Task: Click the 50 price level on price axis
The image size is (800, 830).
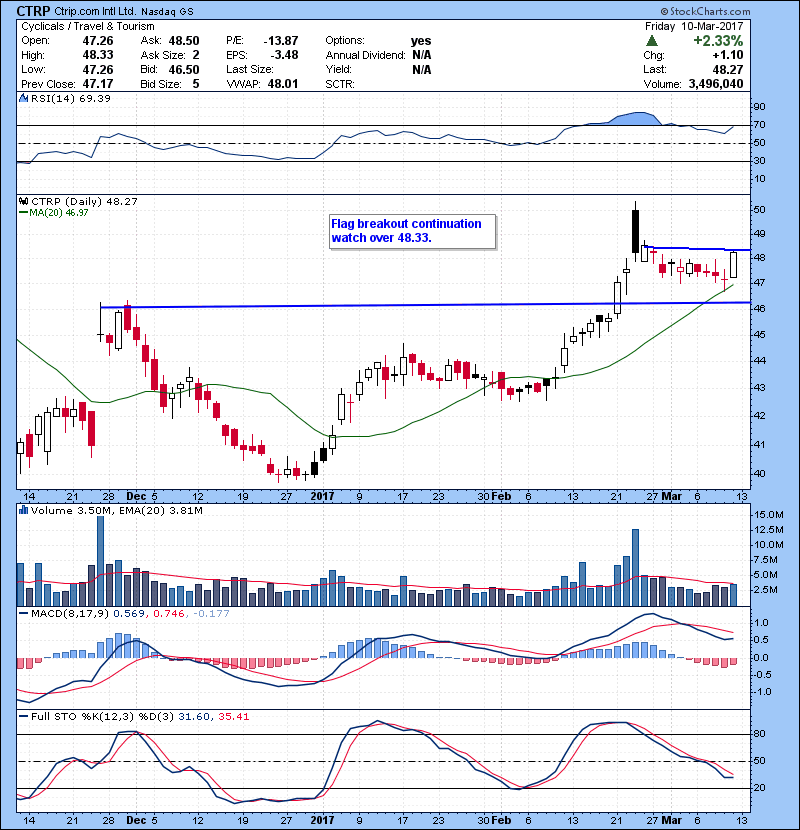Action: click(x=760, y=210)
